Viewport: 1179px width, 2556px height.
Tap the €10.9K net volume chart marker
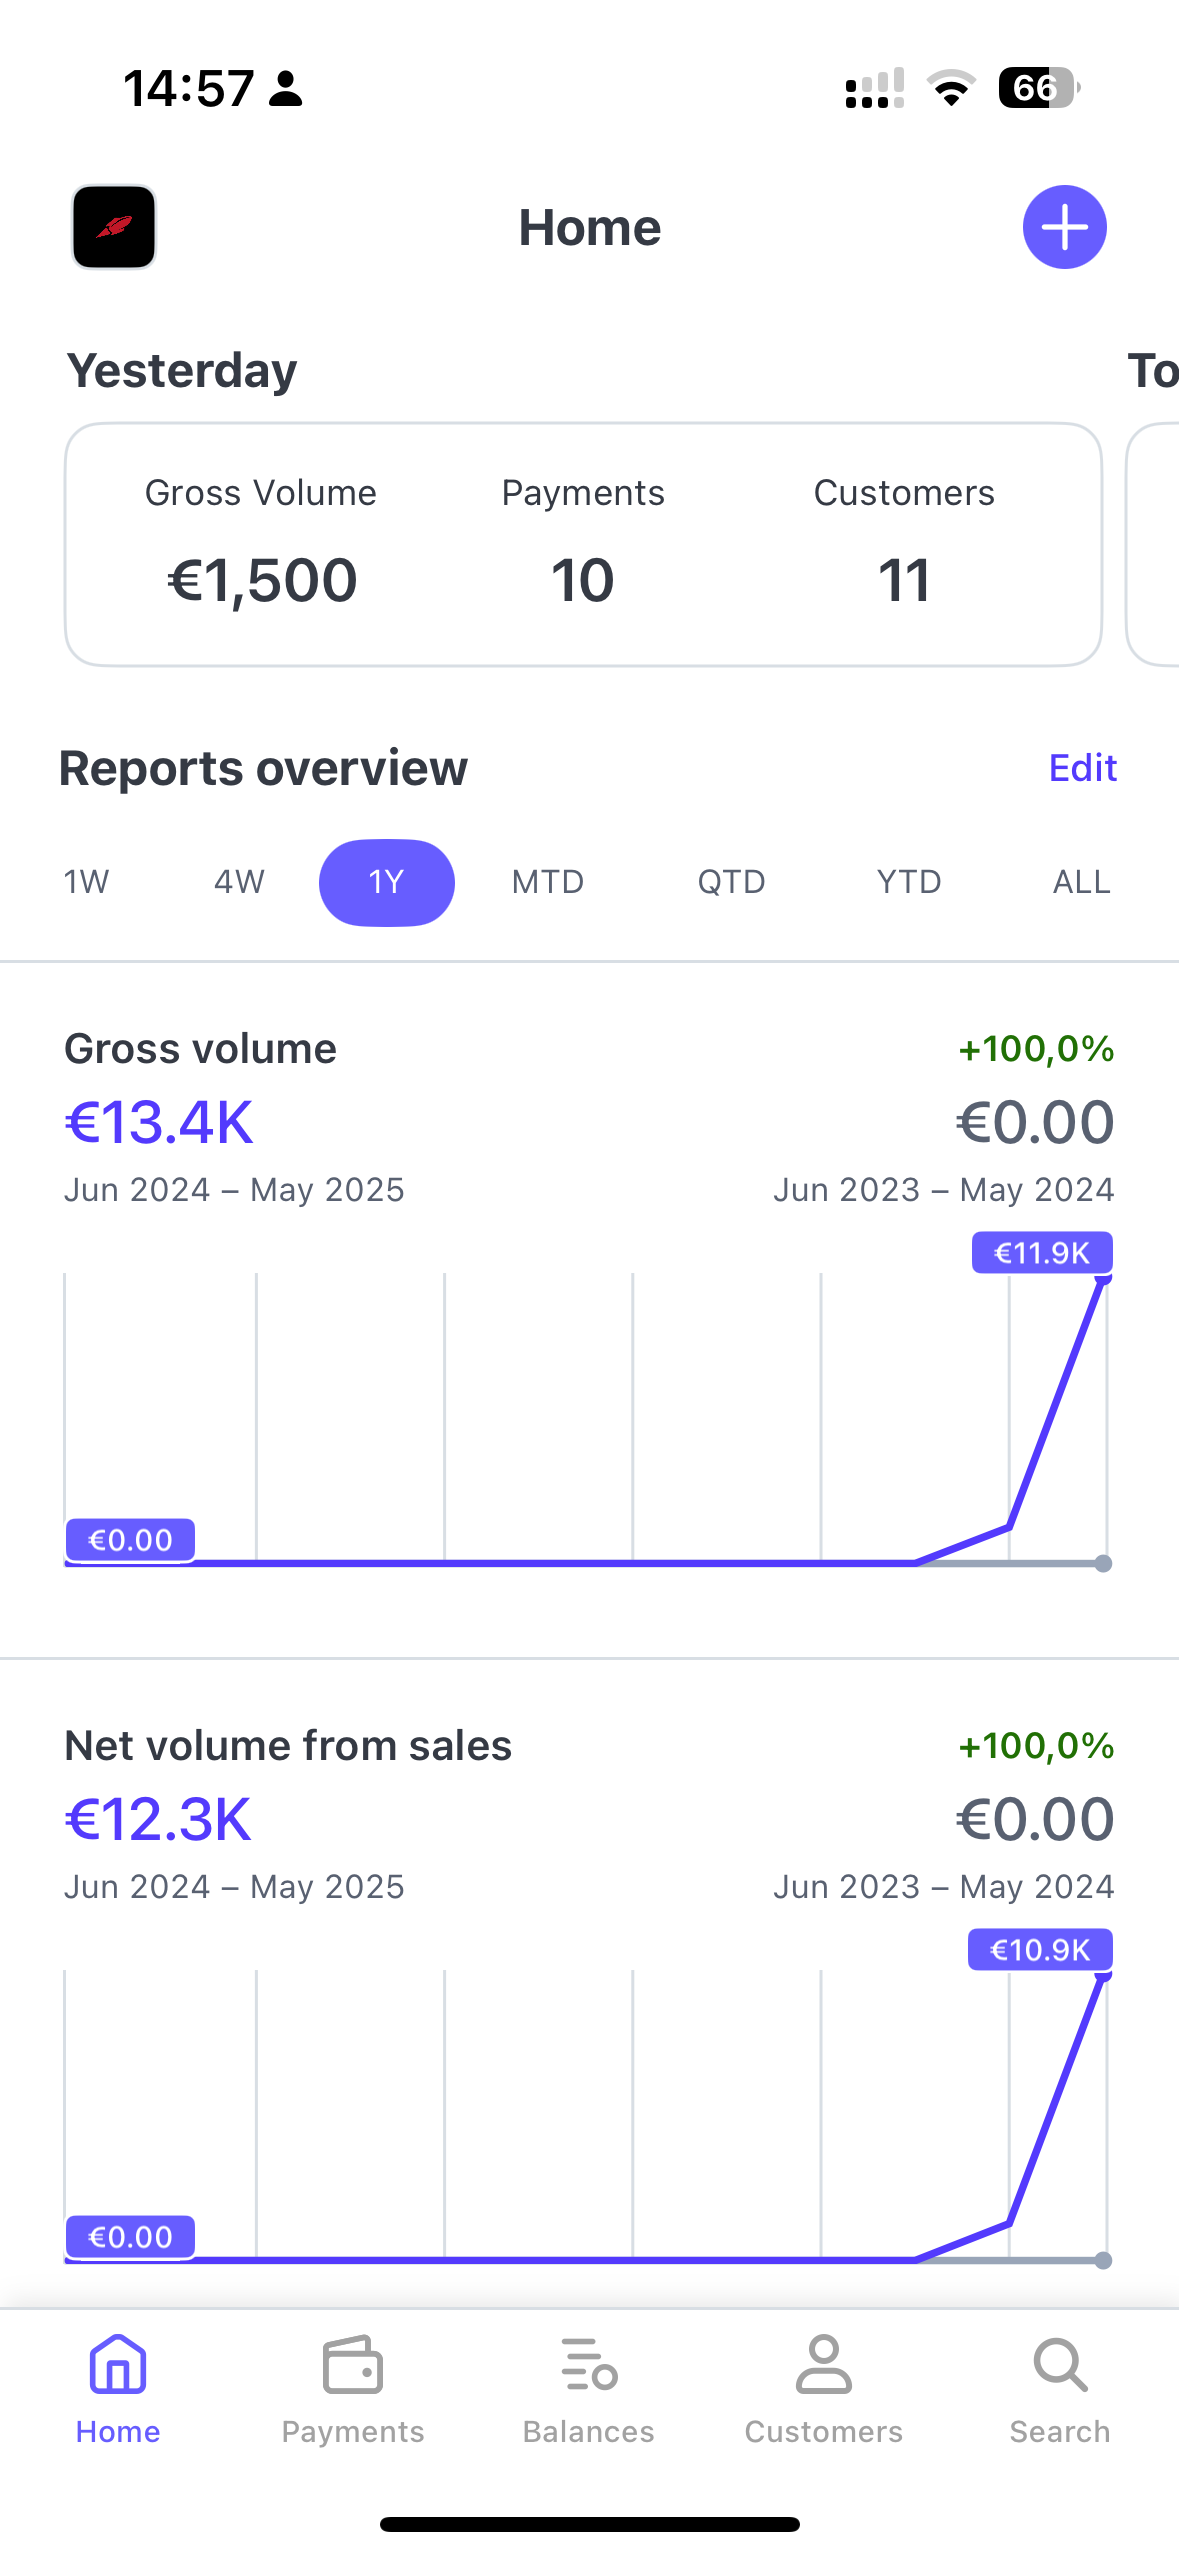pos(1040,1950)
